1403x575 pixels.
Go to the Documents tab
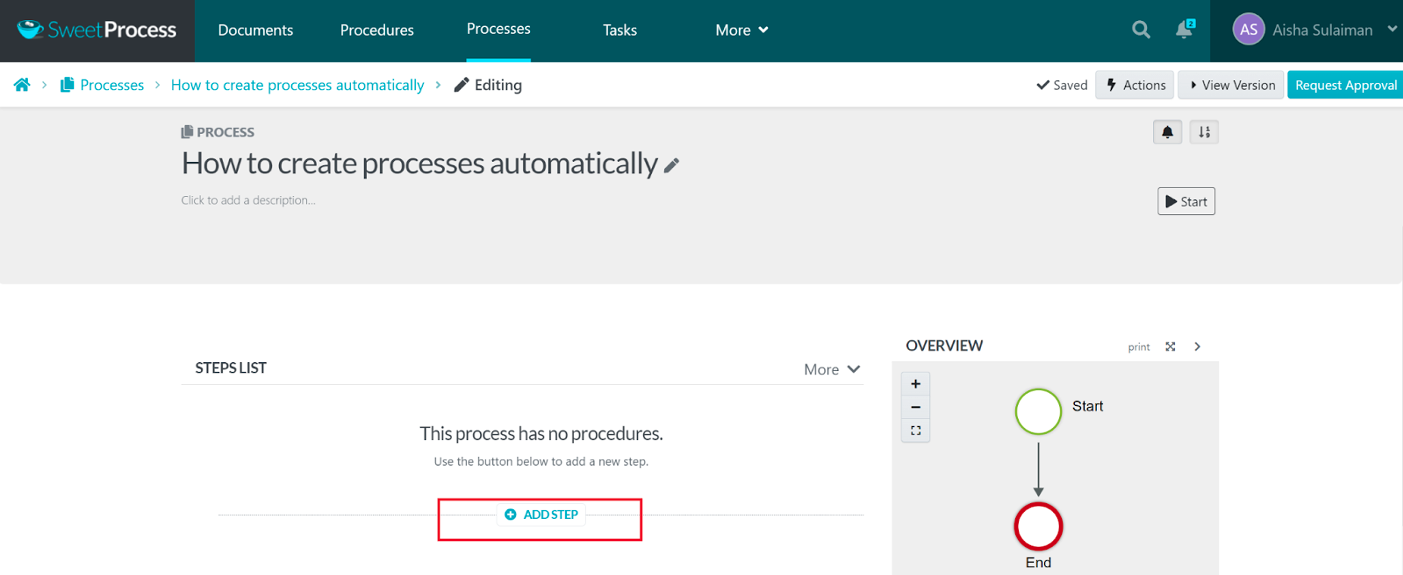click(255, 30)
